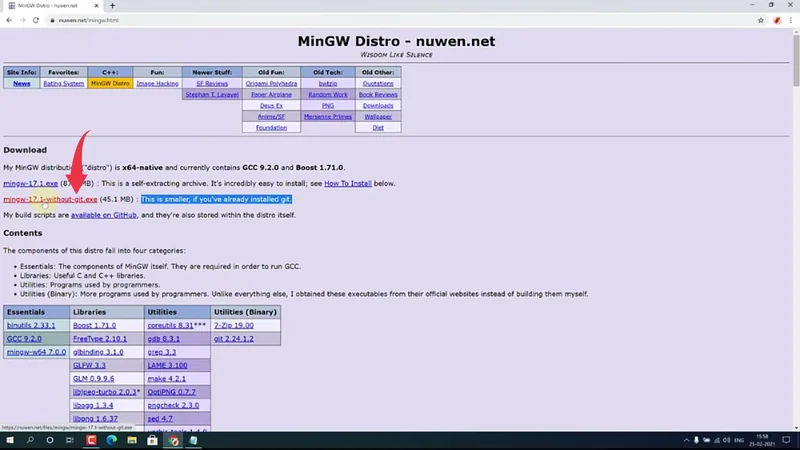Viewport: 800px width, 450px height.
Task: Click the red extension icon in the toolbar
Action: pyautogui.click(x=776, y=20)
